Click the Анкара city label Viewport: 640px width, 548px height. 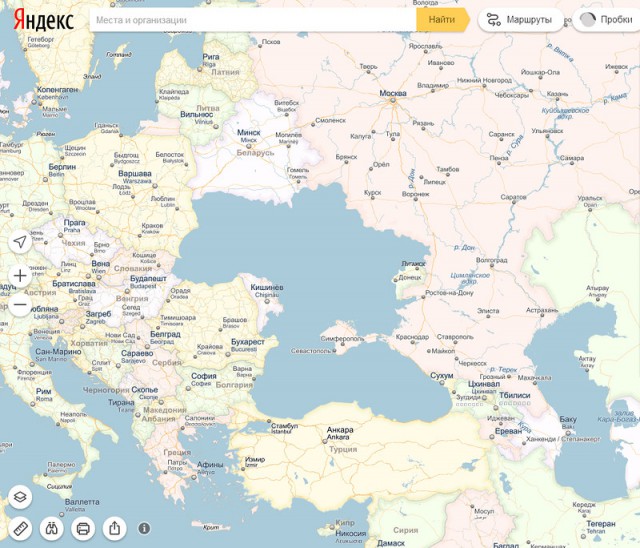[340, 430]
